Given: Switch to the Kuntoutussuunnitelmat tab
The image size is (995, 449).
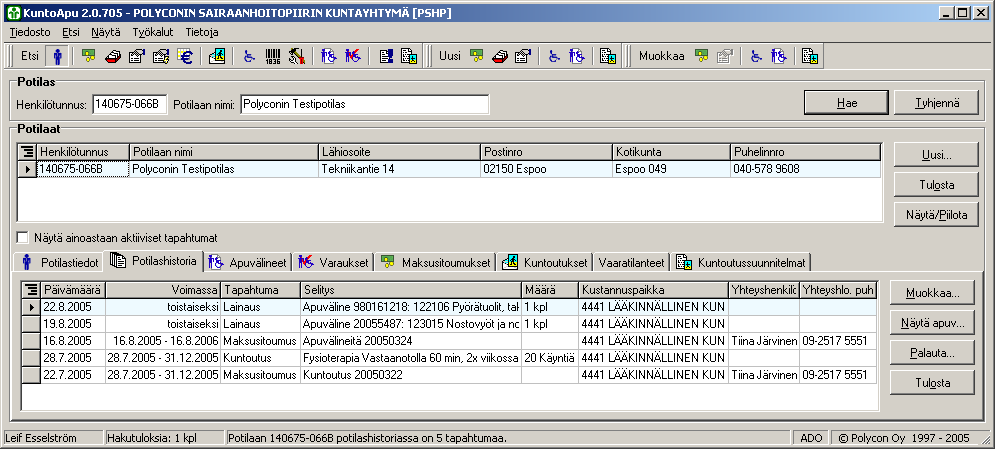Looking at the screenshot, I should click(x=741, y=262).
